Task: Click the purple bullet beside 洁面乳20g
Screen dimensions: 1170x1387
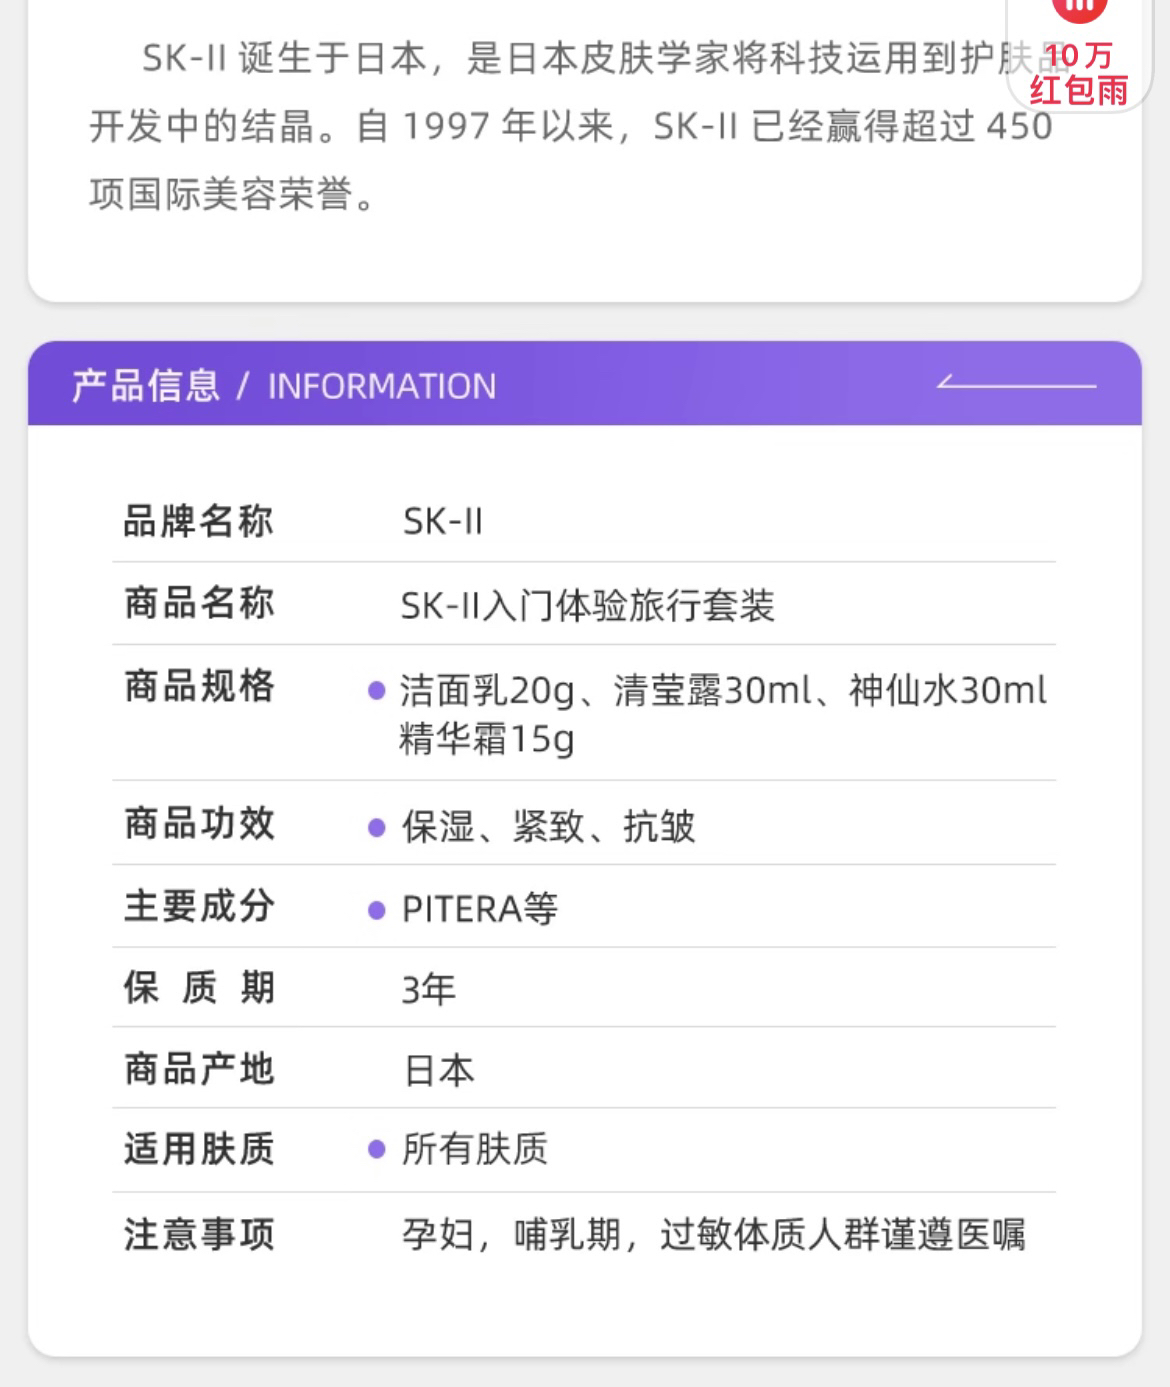Action: click(377, 691)
